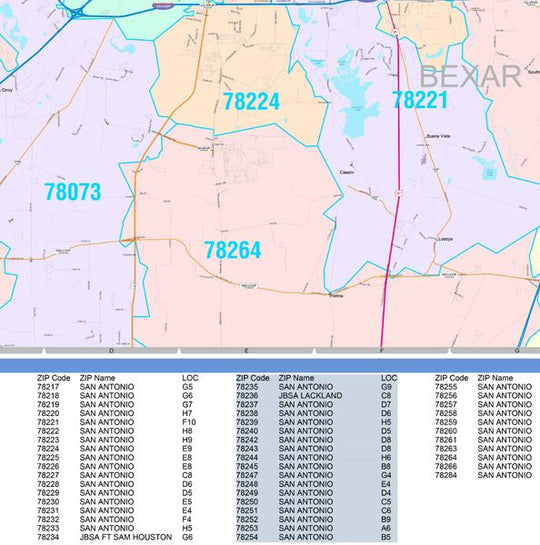The height and width of the screenshot is (545, 540).
Task: Select the 78264 ZIP label on the map
Action: (232, 250)
